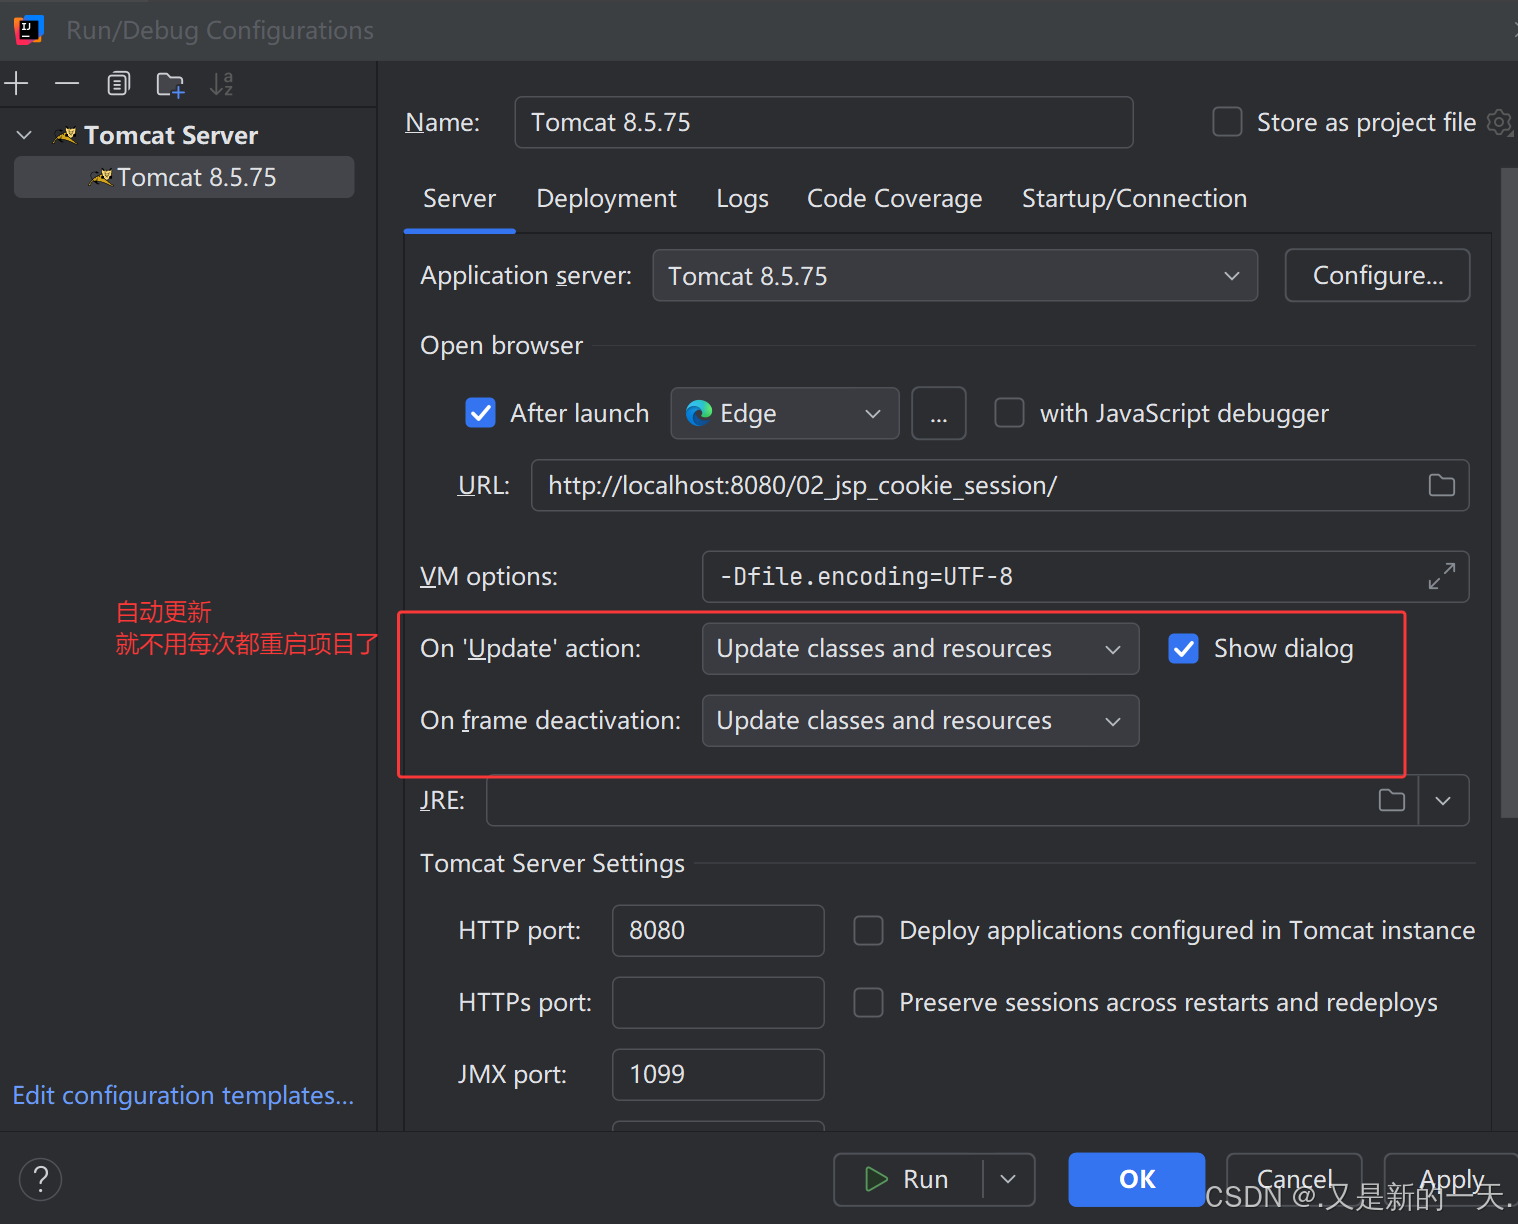1518x1224 pixels.
Task: Browse for JRE folder icon
Action: [1392, 800]
